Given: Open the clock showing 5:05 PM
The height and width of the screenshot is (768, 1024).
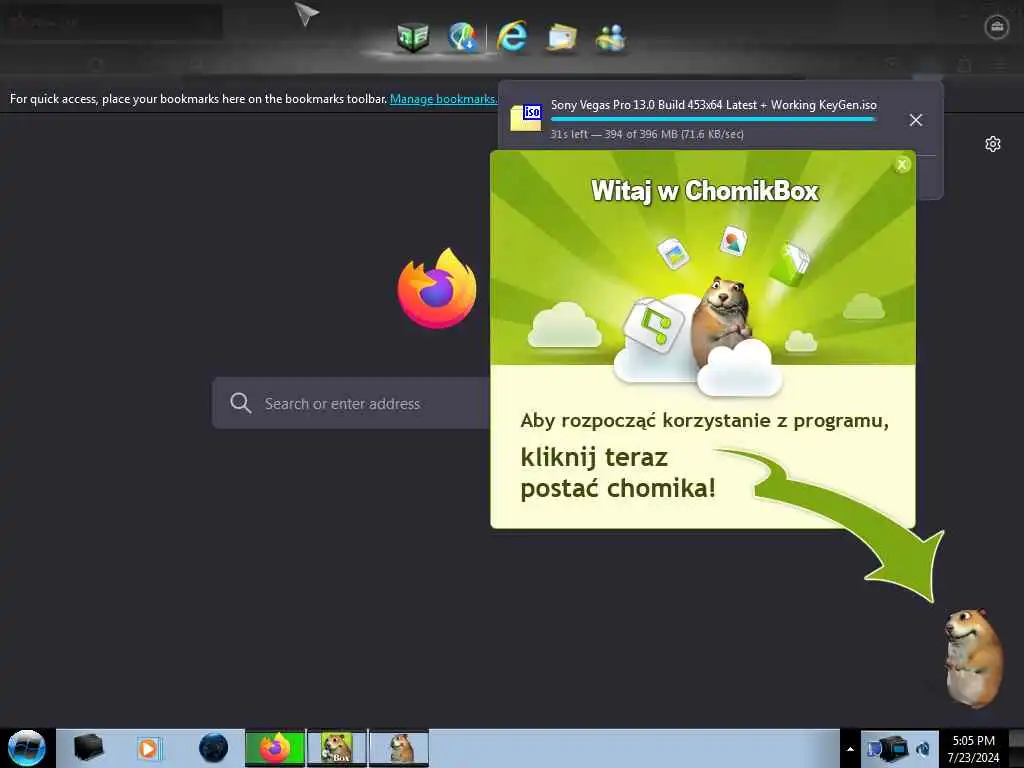Looking at the screenshot, I should pos(973,749).
